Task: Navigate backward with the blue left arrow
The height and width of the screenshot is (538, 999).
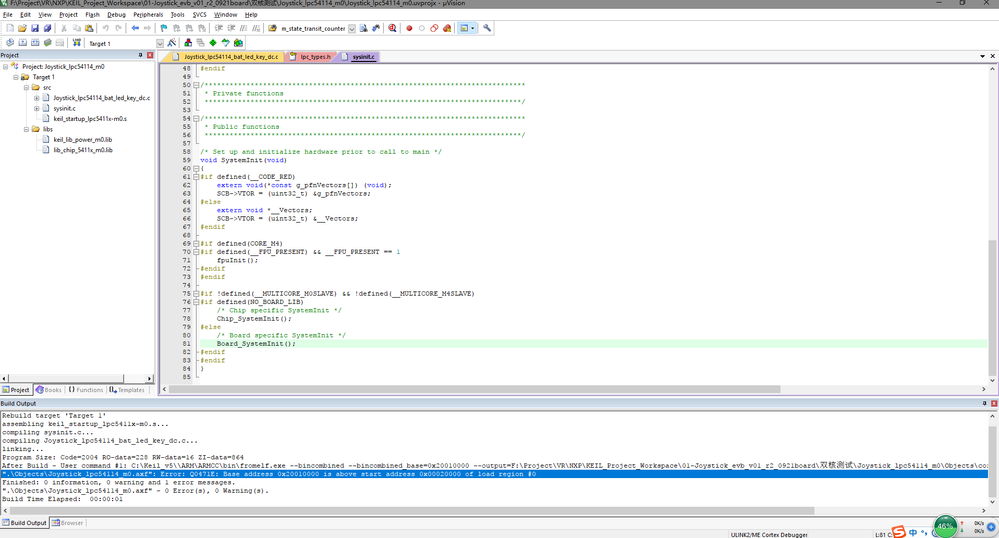Action: click(135, 28)
